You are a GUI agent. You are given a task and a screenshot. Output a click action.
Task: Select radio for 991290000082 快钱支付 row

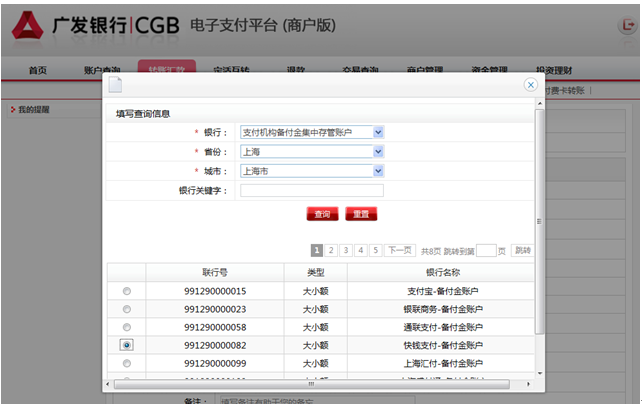127,345
